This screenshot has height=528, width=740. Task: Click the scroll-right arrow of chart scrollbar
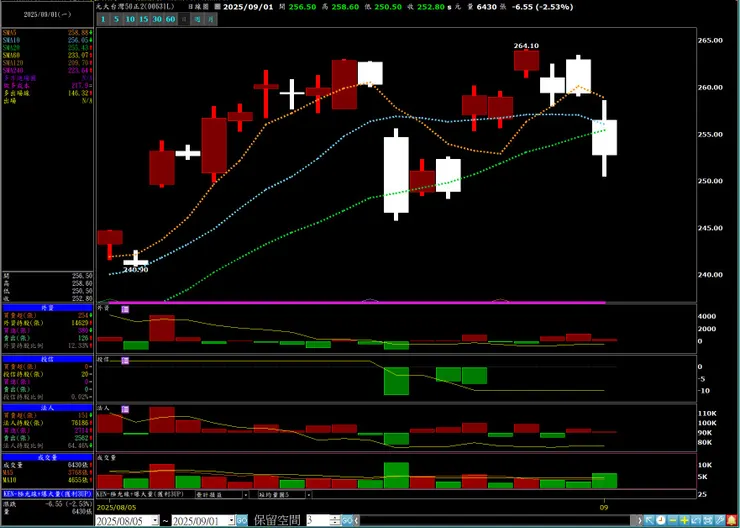click(640, 520)
